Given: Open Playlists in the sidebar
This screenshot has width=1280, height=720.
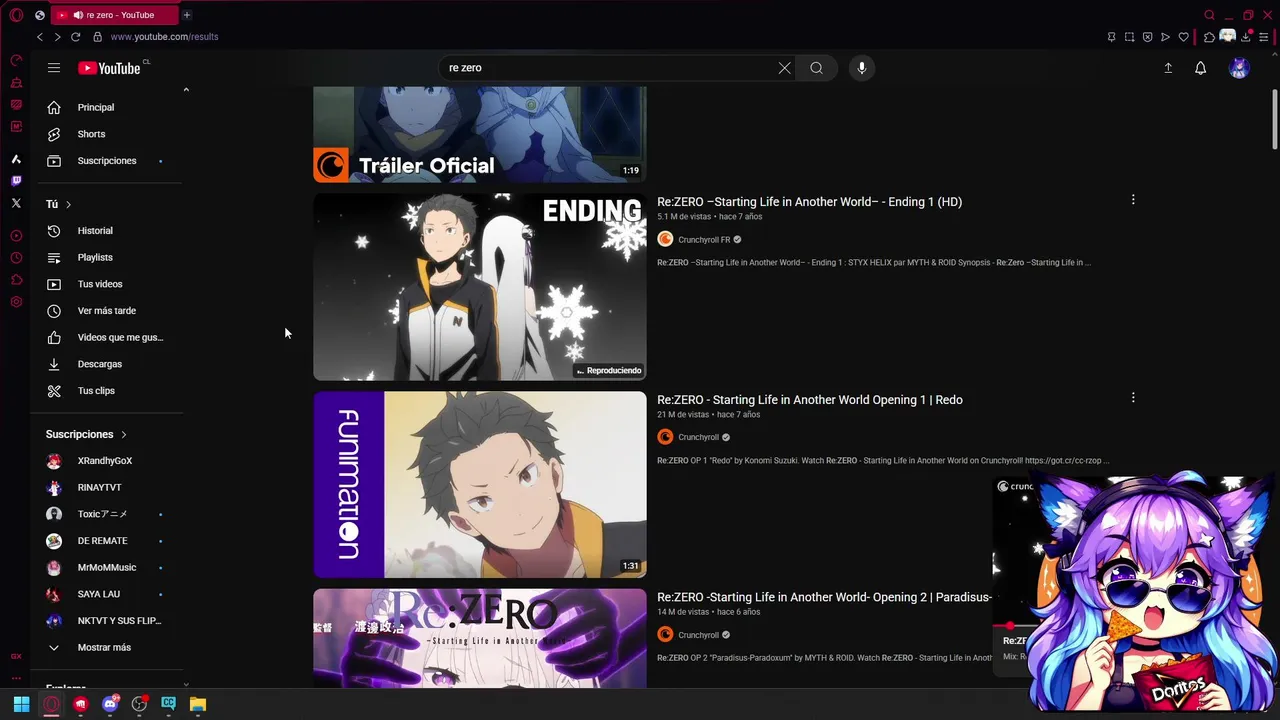Looking at the screenshot, I should pos(107,258).
